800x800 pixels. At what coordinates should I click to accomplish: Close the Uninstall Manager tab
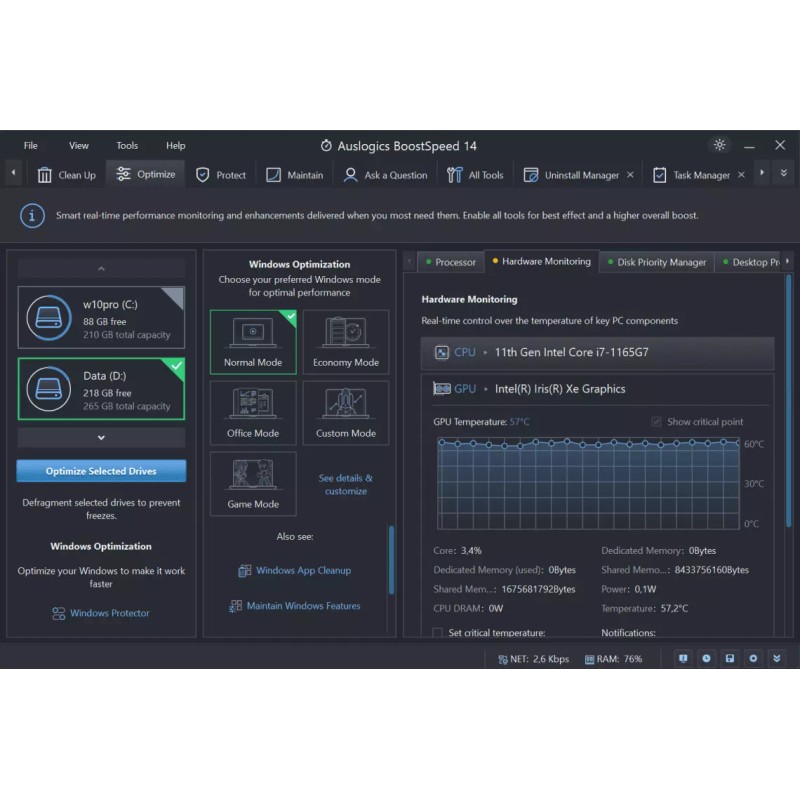[630, 175]
